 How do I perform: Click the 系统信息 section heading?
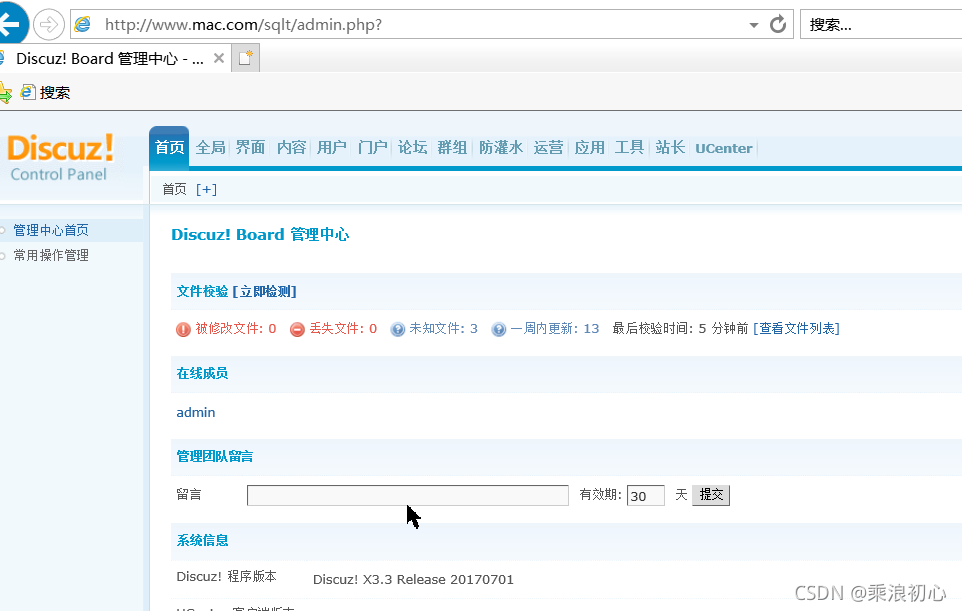(202, 540)
